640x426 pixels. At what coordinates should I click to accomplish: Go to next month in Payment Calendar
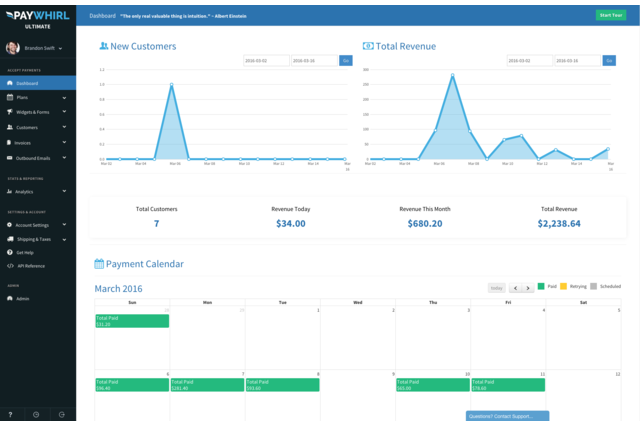coord(528,288)
